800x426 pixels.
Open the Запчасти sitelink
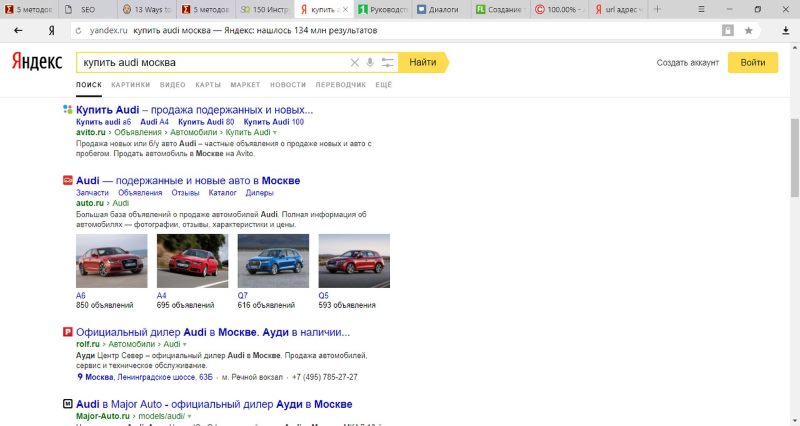coord(92,193)
